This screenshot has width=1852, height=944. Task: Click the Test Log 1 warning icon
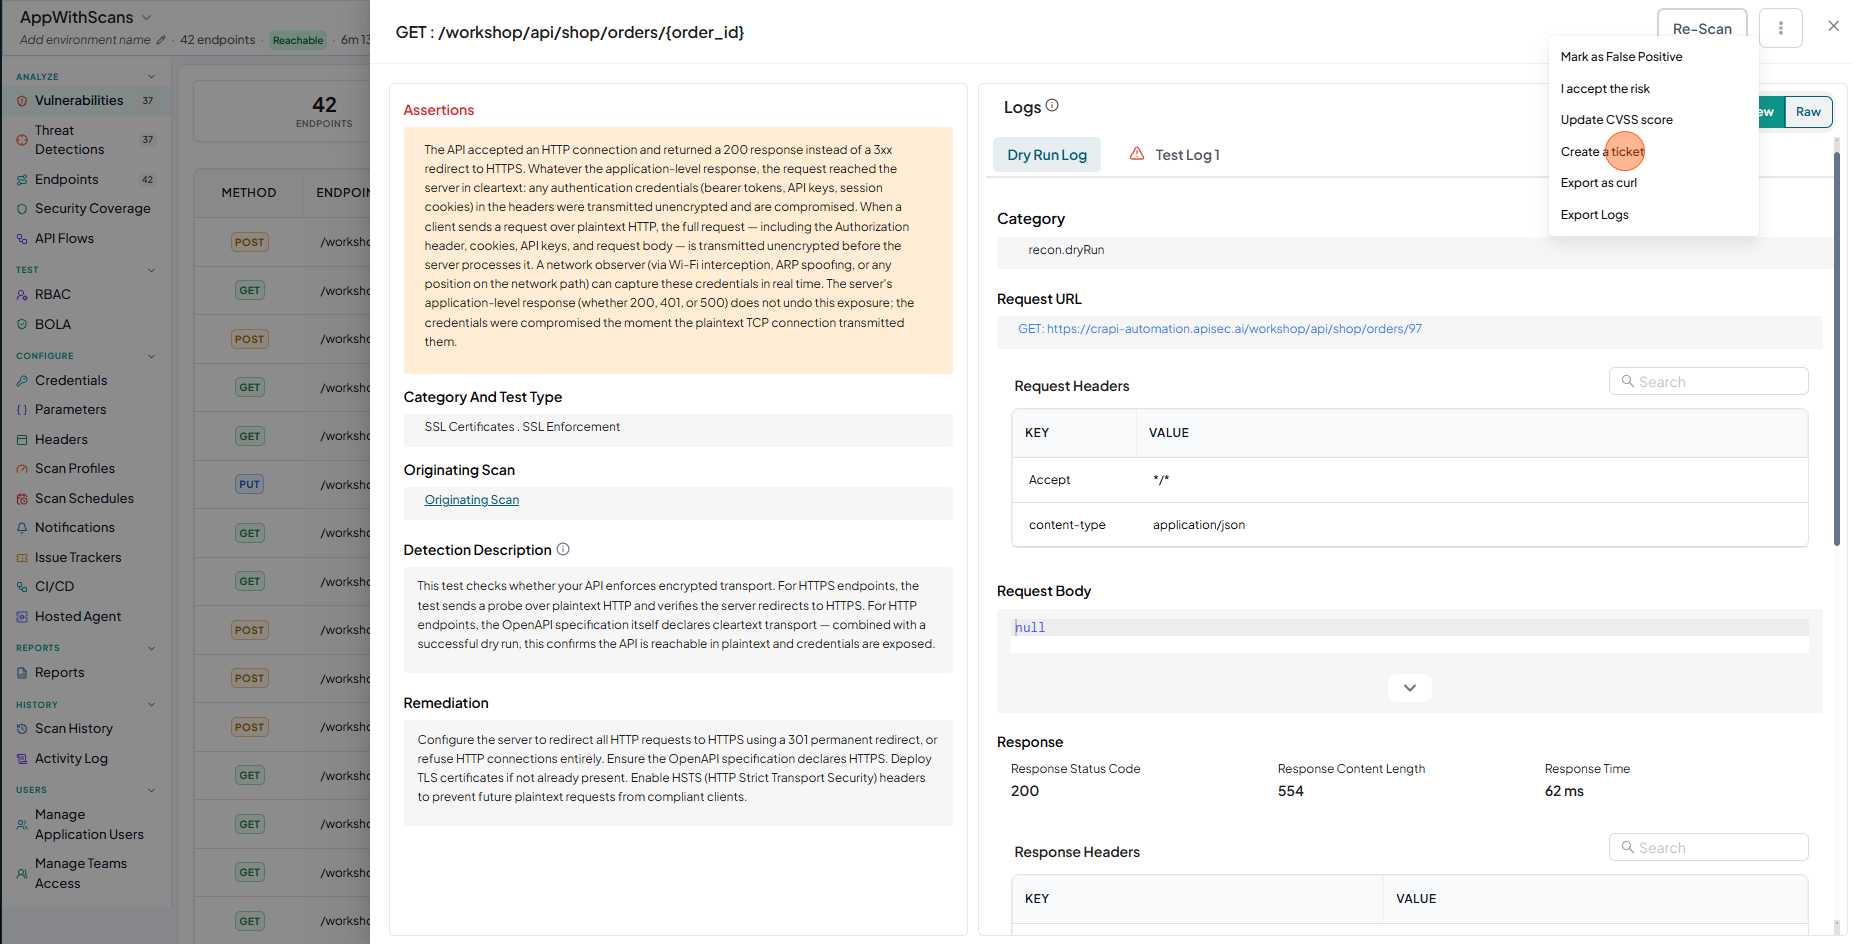coord(1137,154)
